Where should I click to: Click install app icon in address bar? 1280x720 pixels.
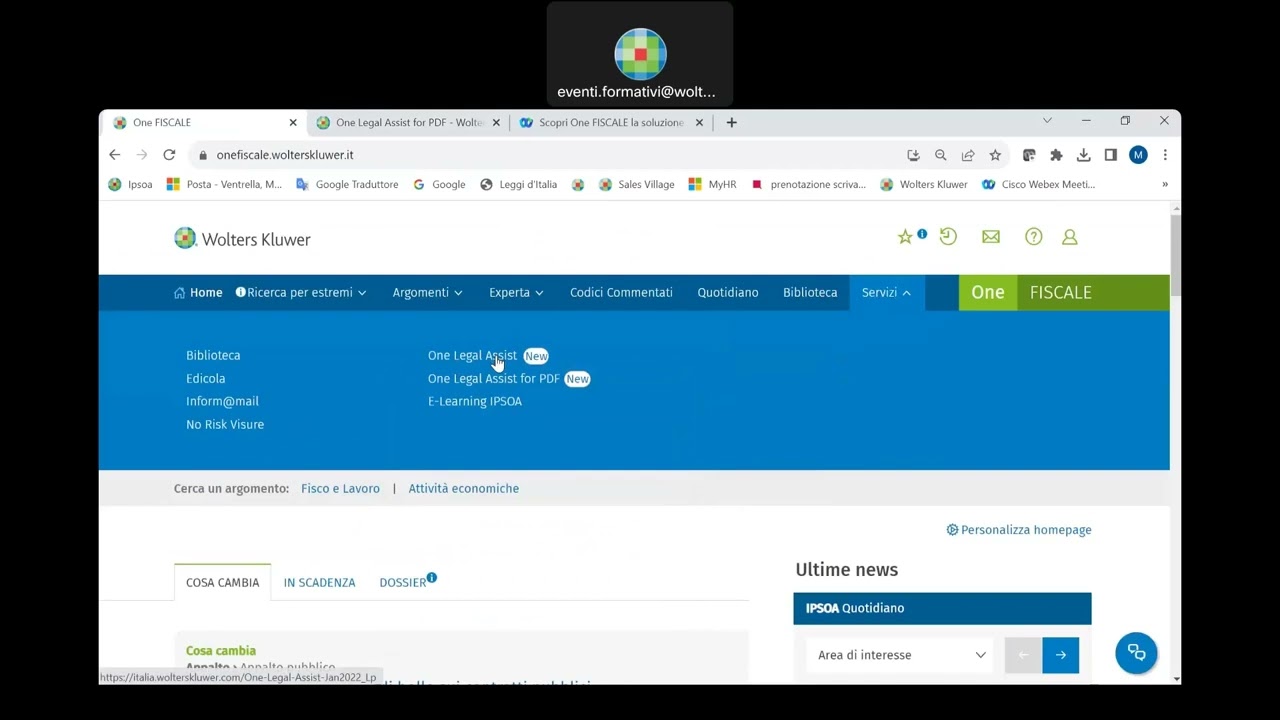913,155
